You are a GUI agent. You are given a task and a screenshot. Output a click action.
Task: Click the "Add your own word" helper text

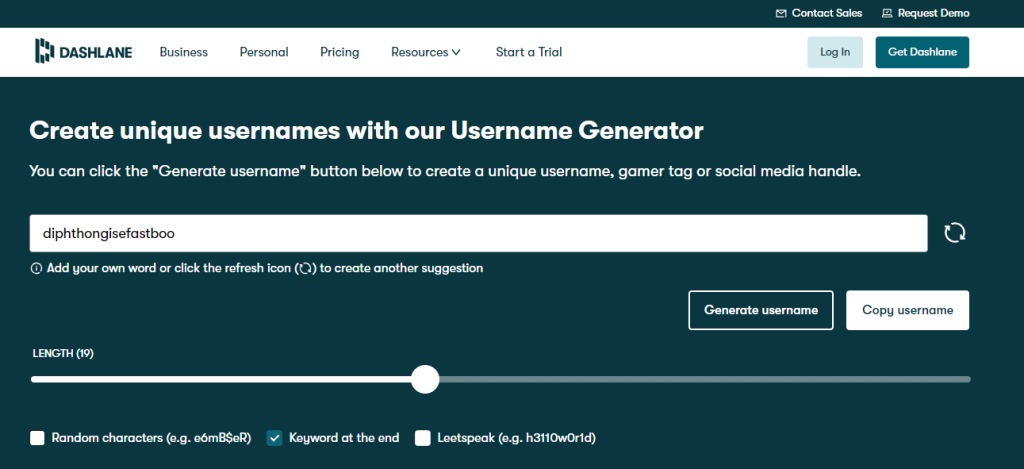click(265, 268)
